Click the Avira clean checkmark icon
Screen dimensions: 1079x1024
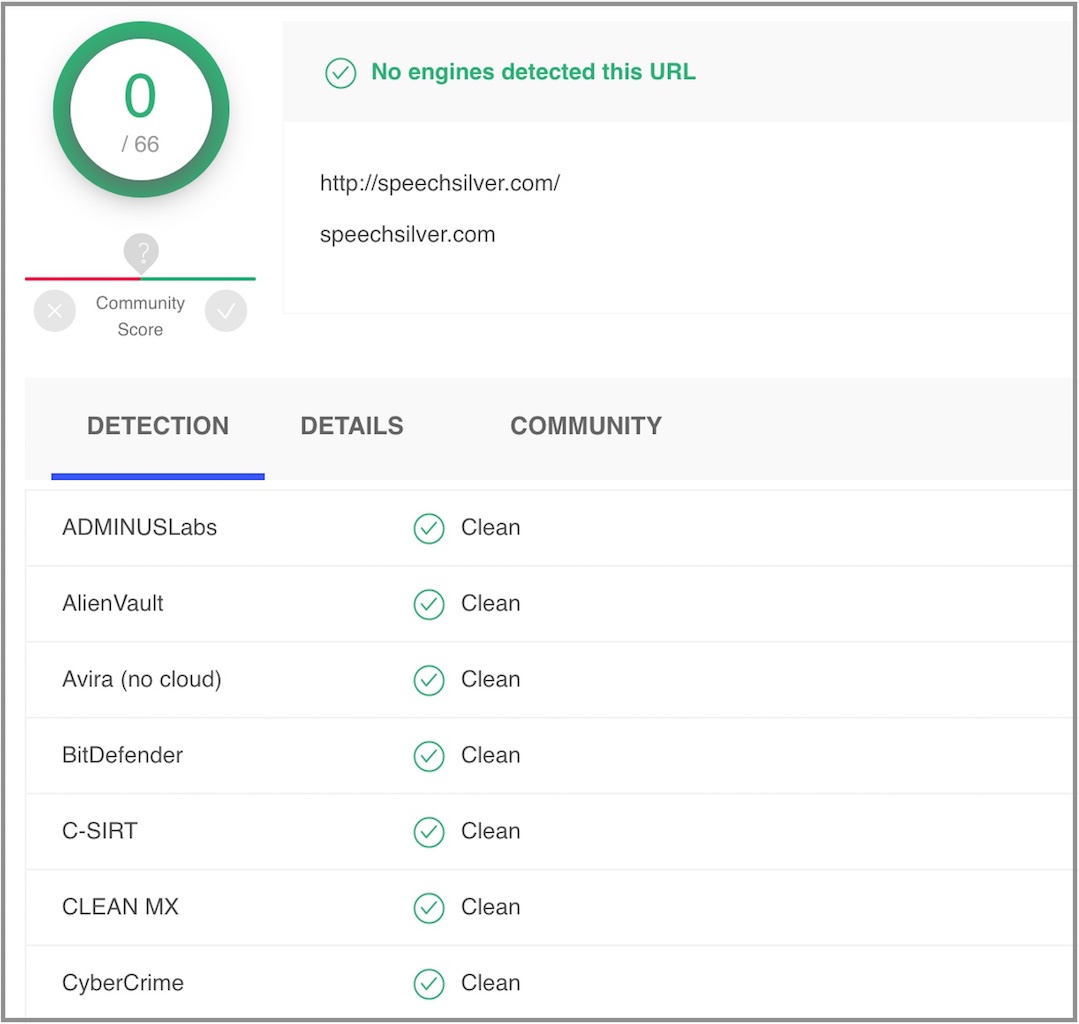coord(429,680)
